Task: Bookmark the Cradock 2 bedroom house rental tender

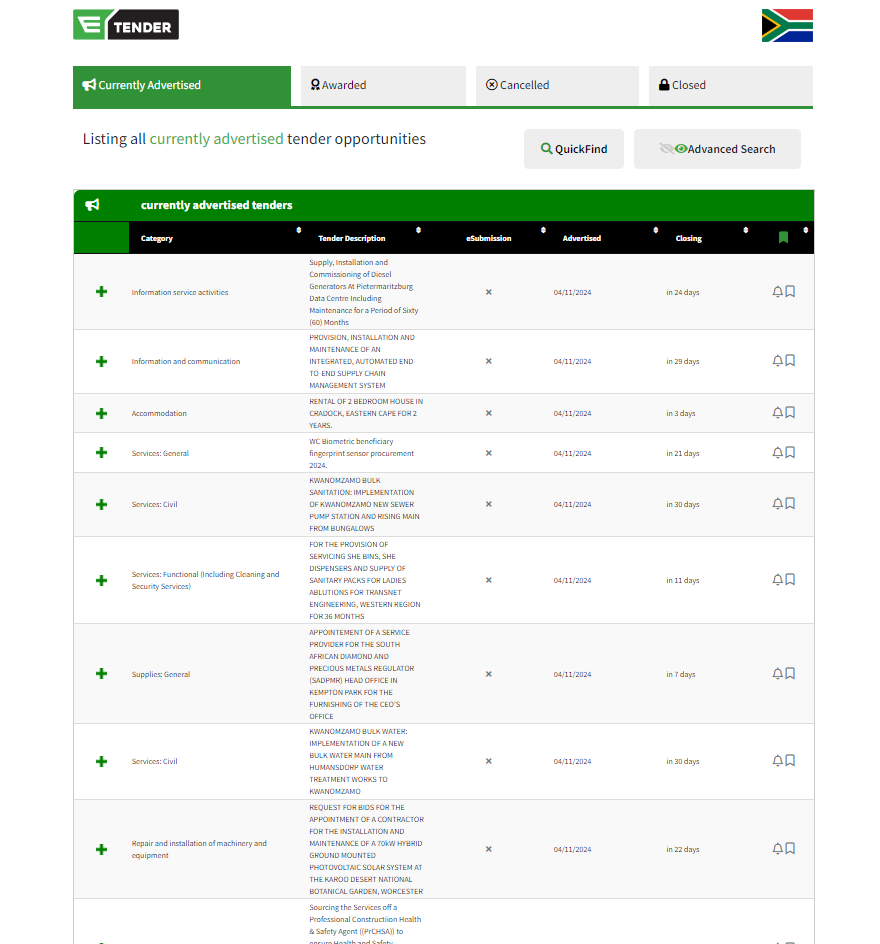Action: [790, 413]
